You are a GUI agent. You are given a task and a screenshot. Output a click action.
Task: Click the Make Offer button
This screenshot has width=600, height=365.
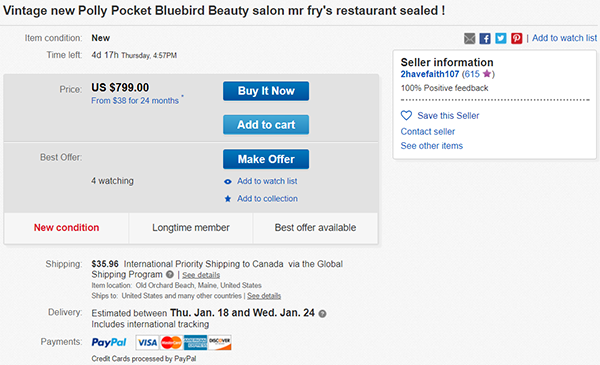coord(266,159)
